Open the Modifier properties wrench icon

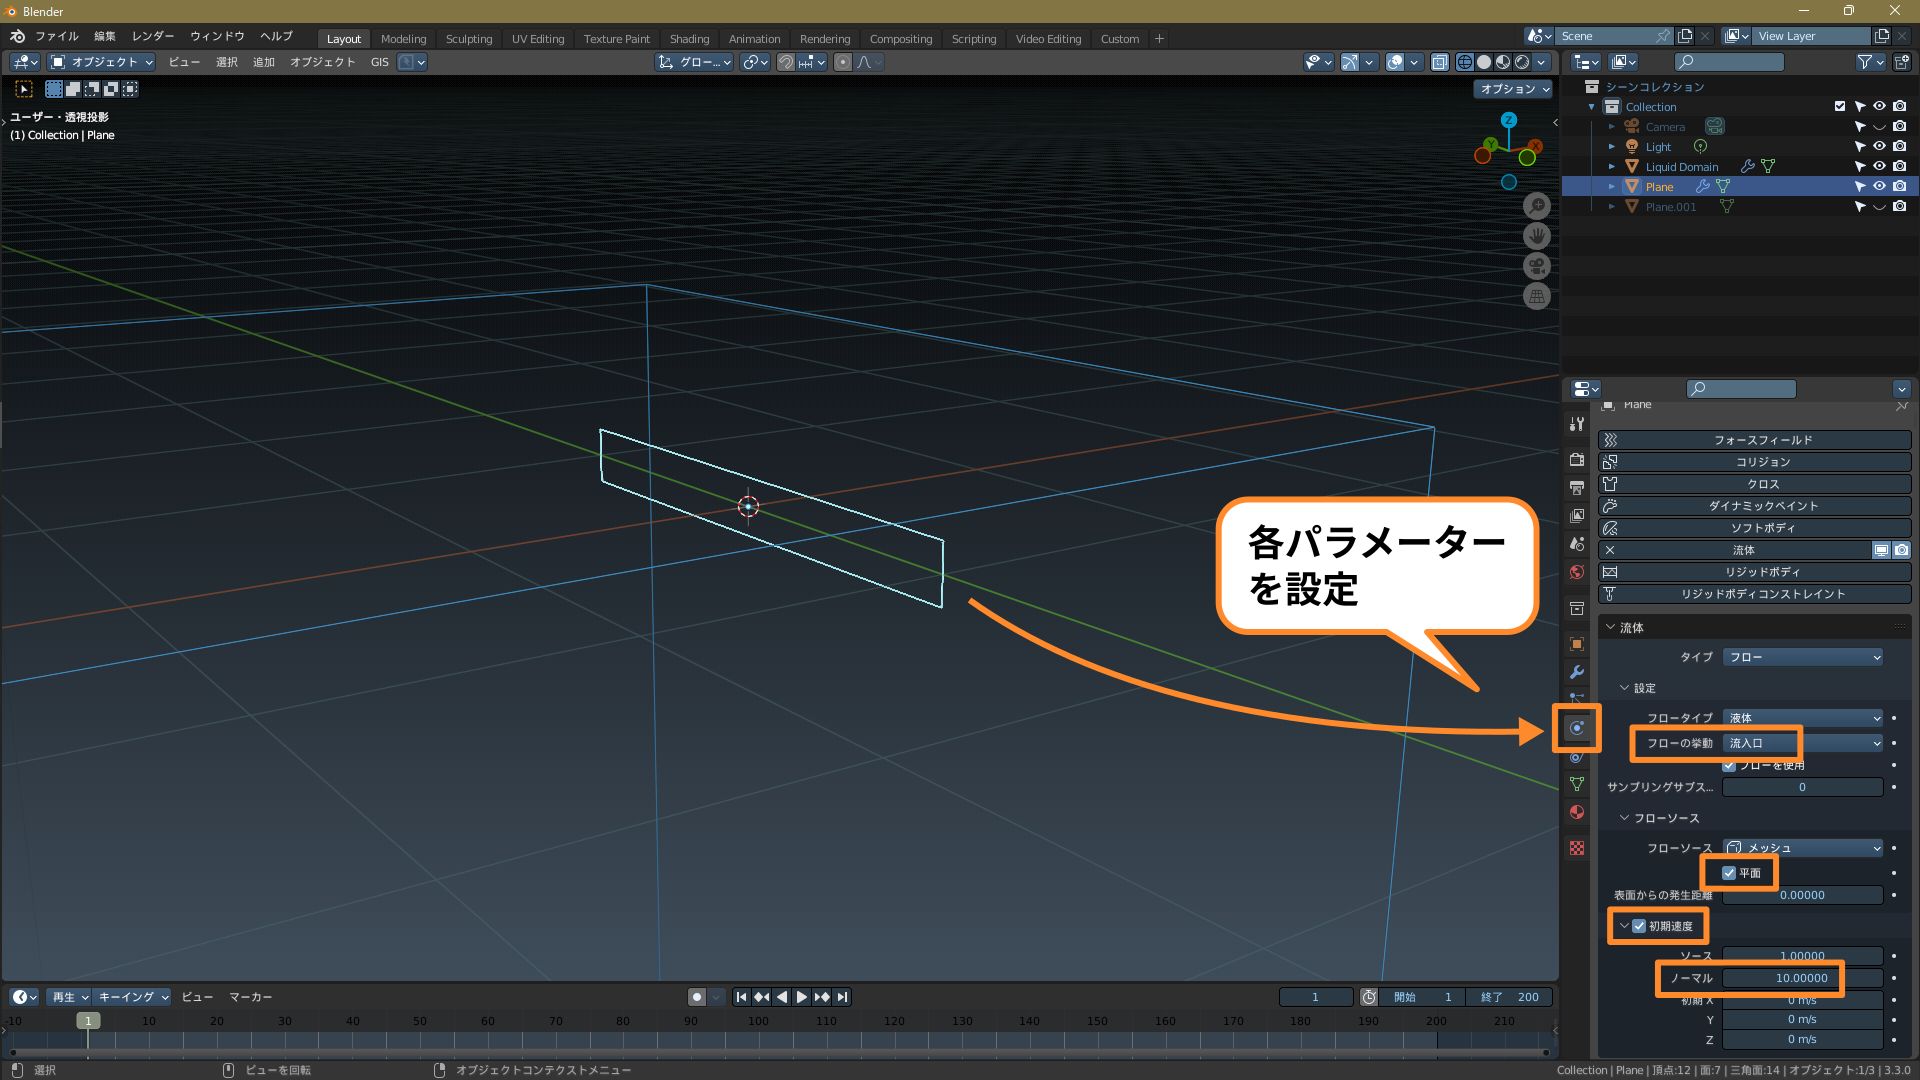point(1577,672)
